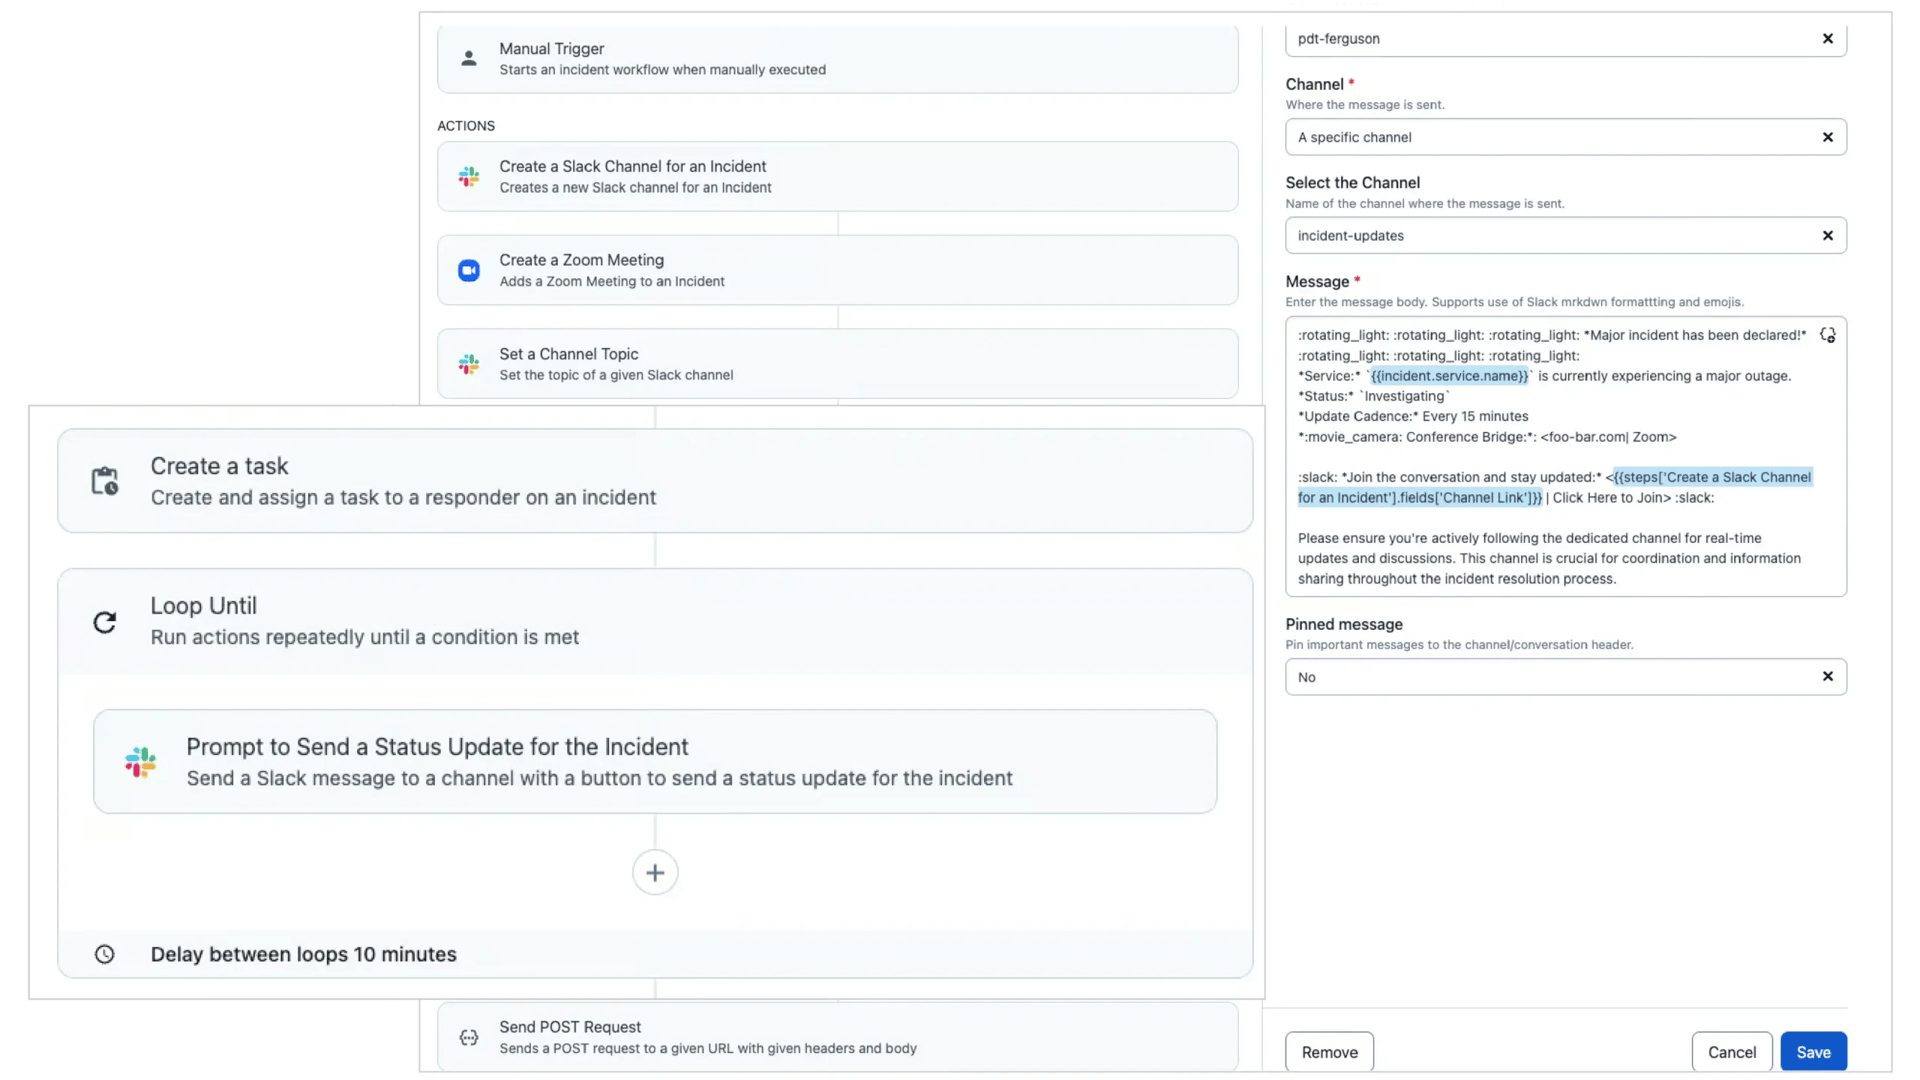Remove this workflow action
Image resolution: width=1920 pixels, height=1080 pixels.
1329,1051
